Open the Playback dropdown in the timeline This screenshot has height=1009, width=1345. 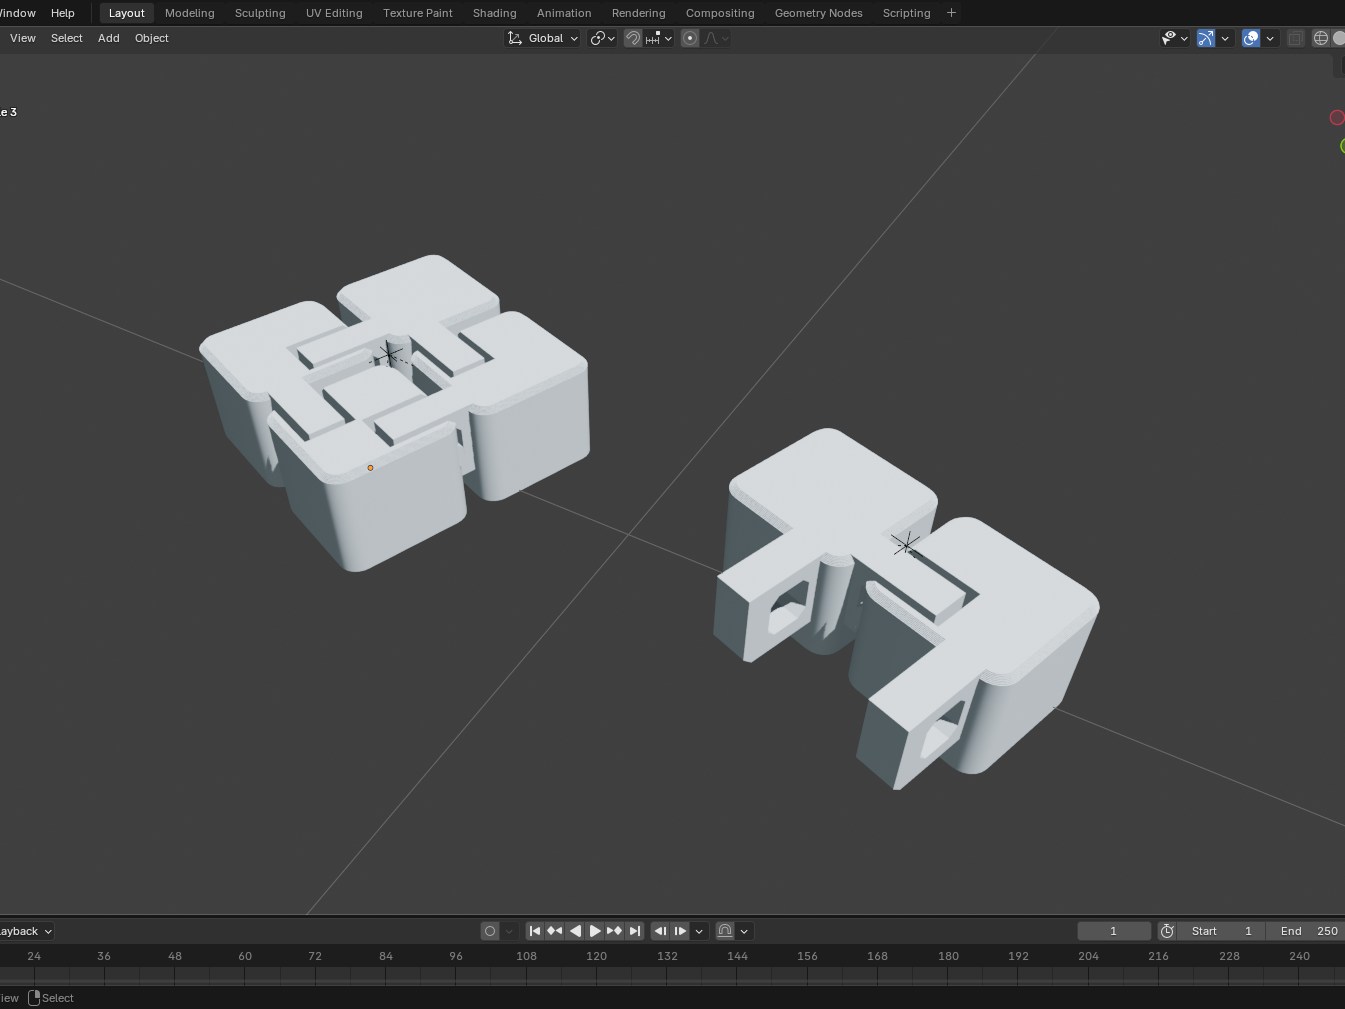pyautogui.click(x=24, y=931)
